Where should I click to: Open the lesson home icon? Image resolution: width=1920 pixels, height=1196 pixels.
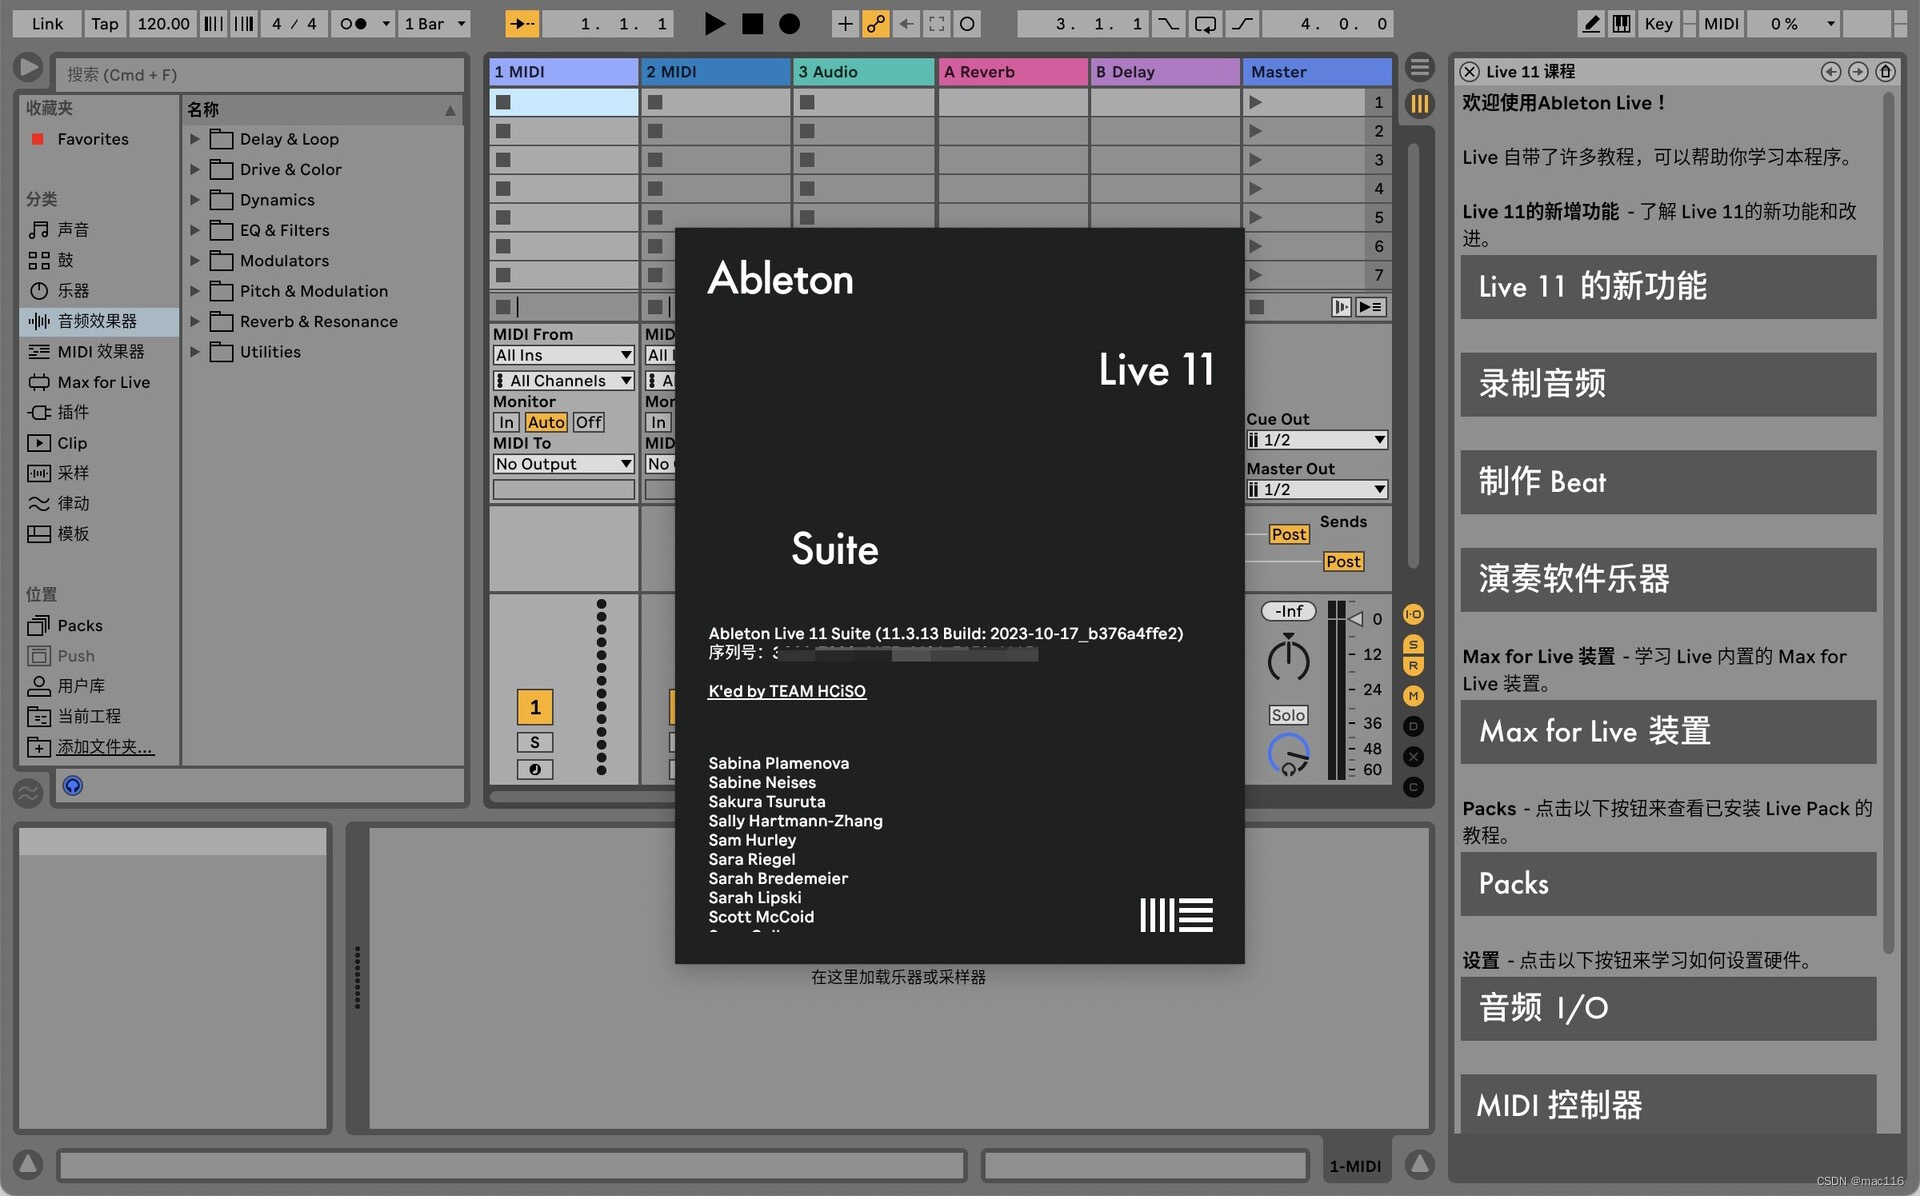(1885, 71)
